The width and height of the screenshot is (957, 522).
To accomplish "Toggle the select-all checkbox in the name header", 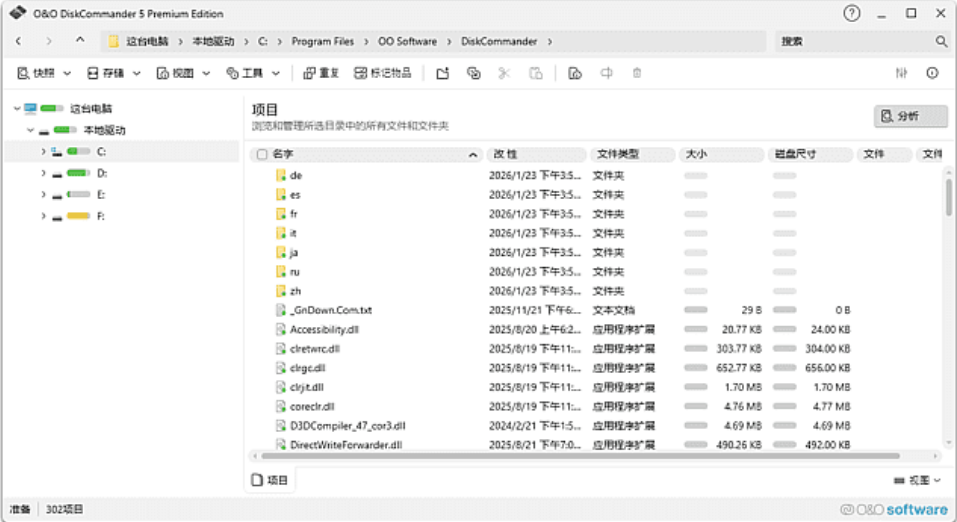I will [x=262, y=154].
